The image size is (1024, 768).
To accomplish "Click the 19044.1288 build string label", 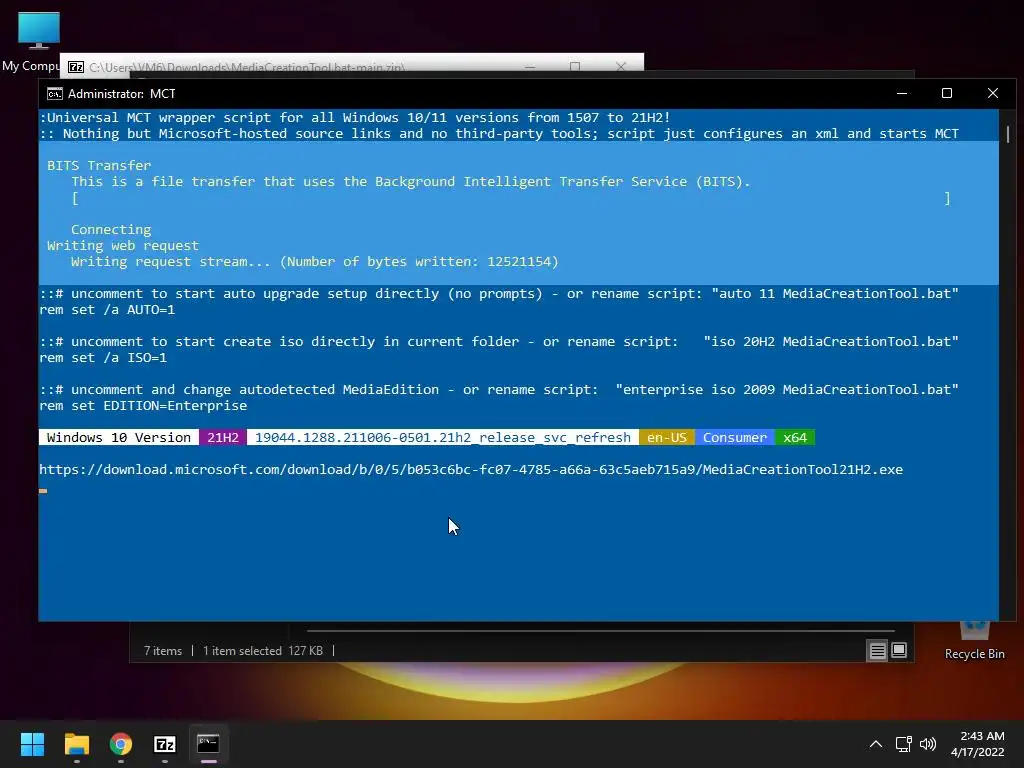I will 443,438.
